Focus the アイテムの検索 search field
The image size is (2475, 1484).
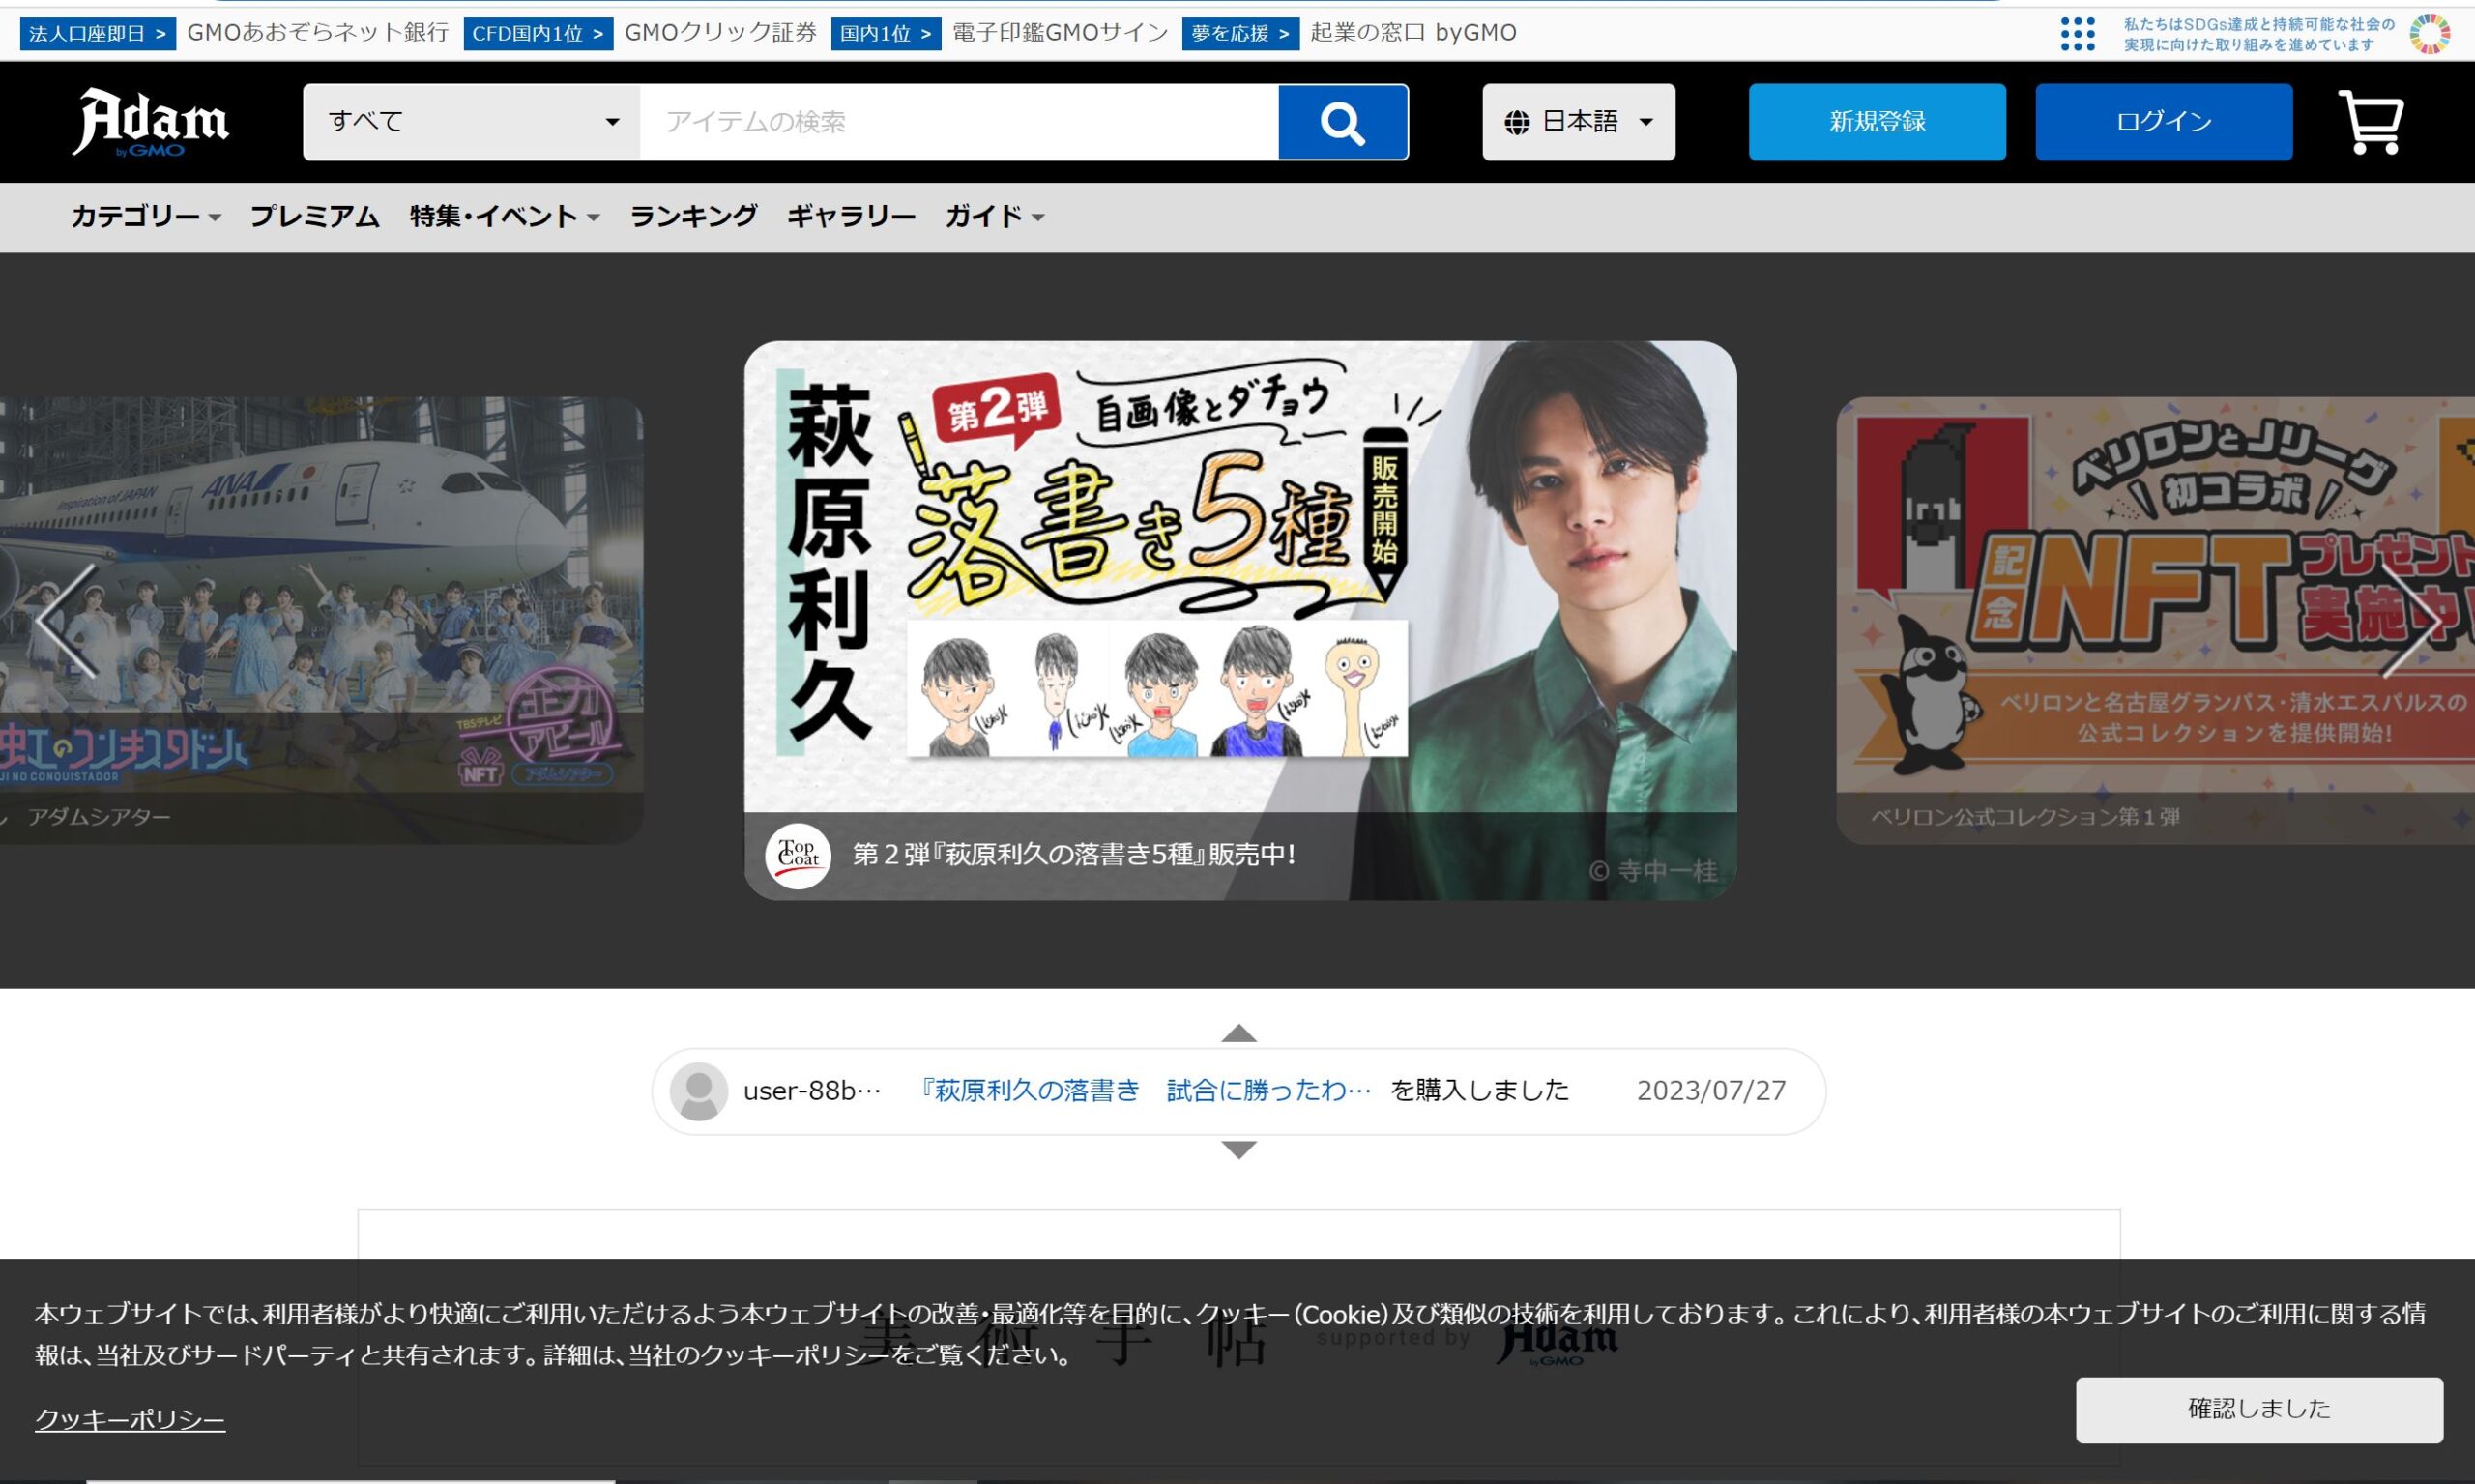pos(959,122)
